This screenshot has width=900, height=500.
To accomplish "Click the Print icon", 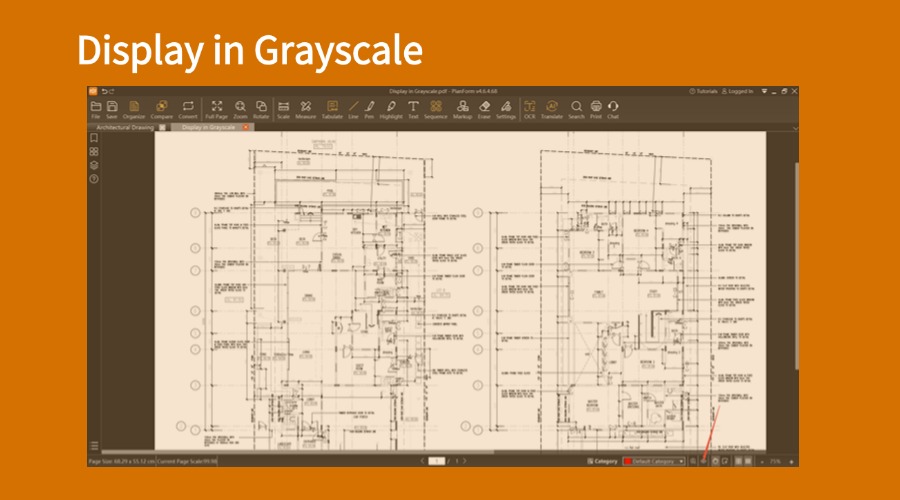I will point(596,109).
